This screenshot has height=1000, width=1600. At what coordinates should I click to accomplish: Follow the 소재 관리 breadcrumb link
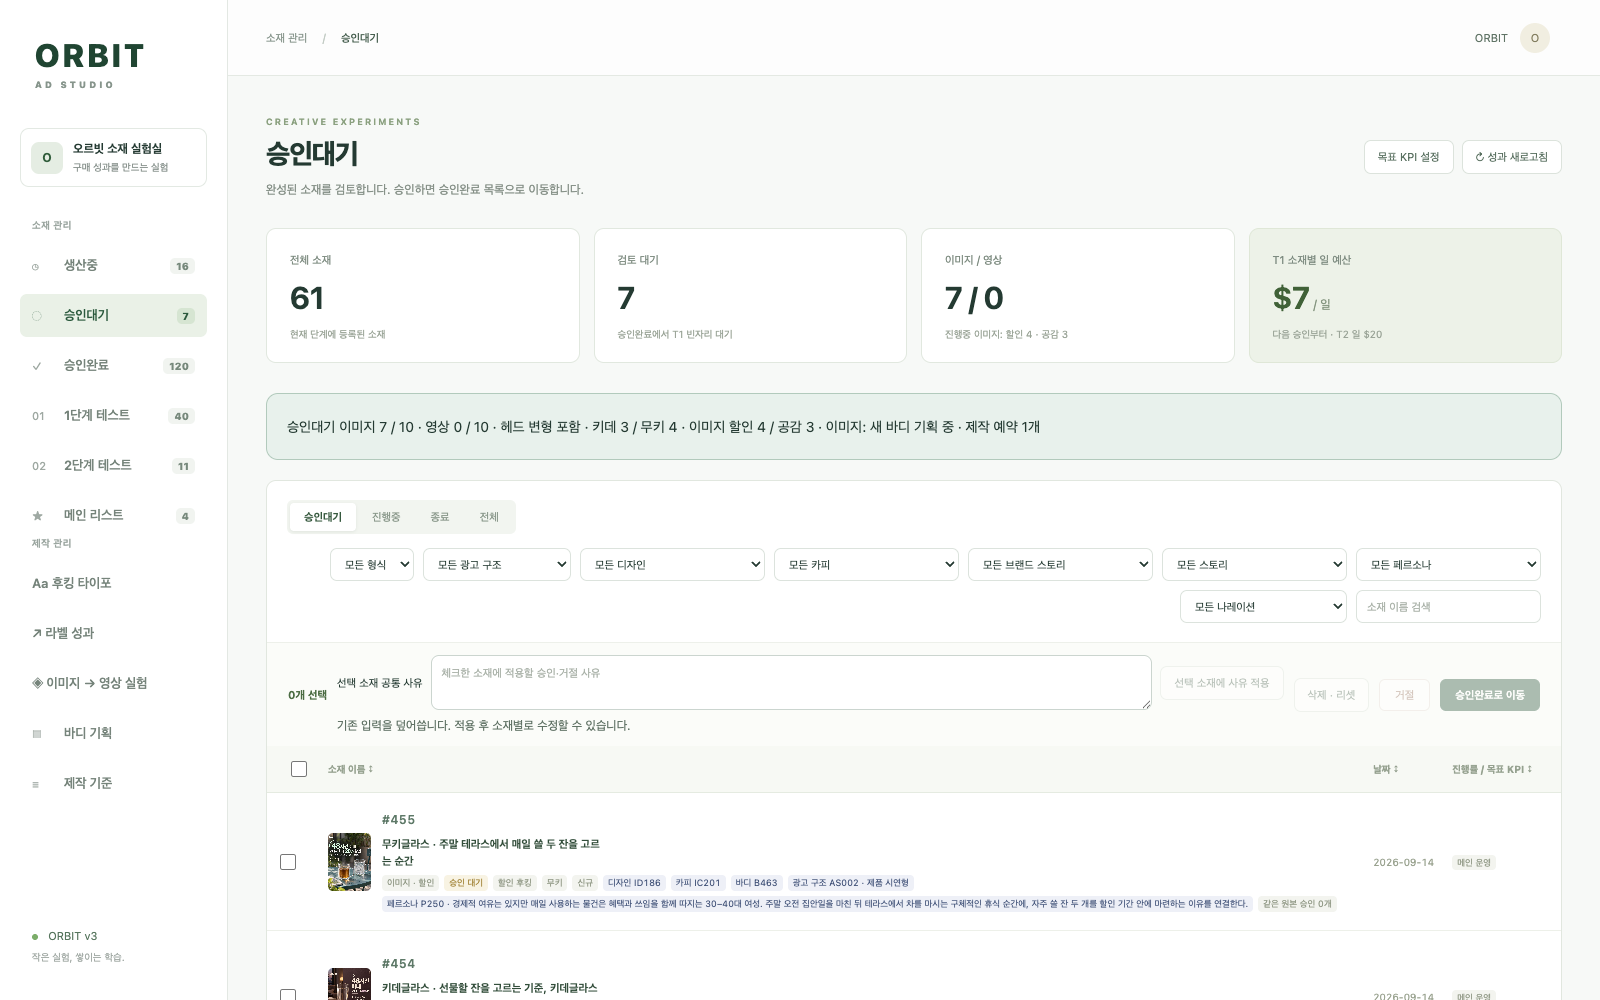pos(287,38)
